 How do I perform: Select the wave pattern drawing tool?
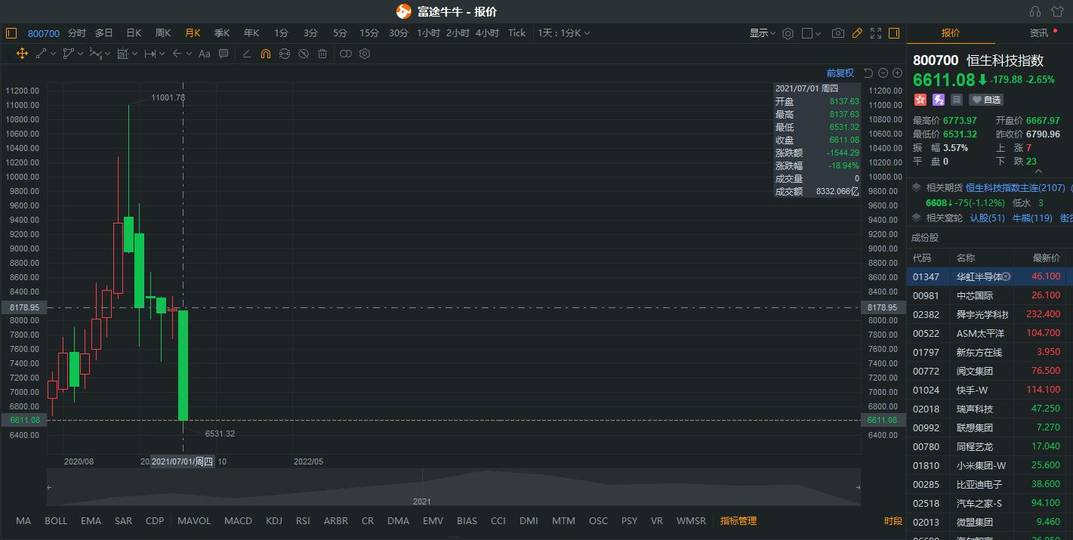(95, 53)
